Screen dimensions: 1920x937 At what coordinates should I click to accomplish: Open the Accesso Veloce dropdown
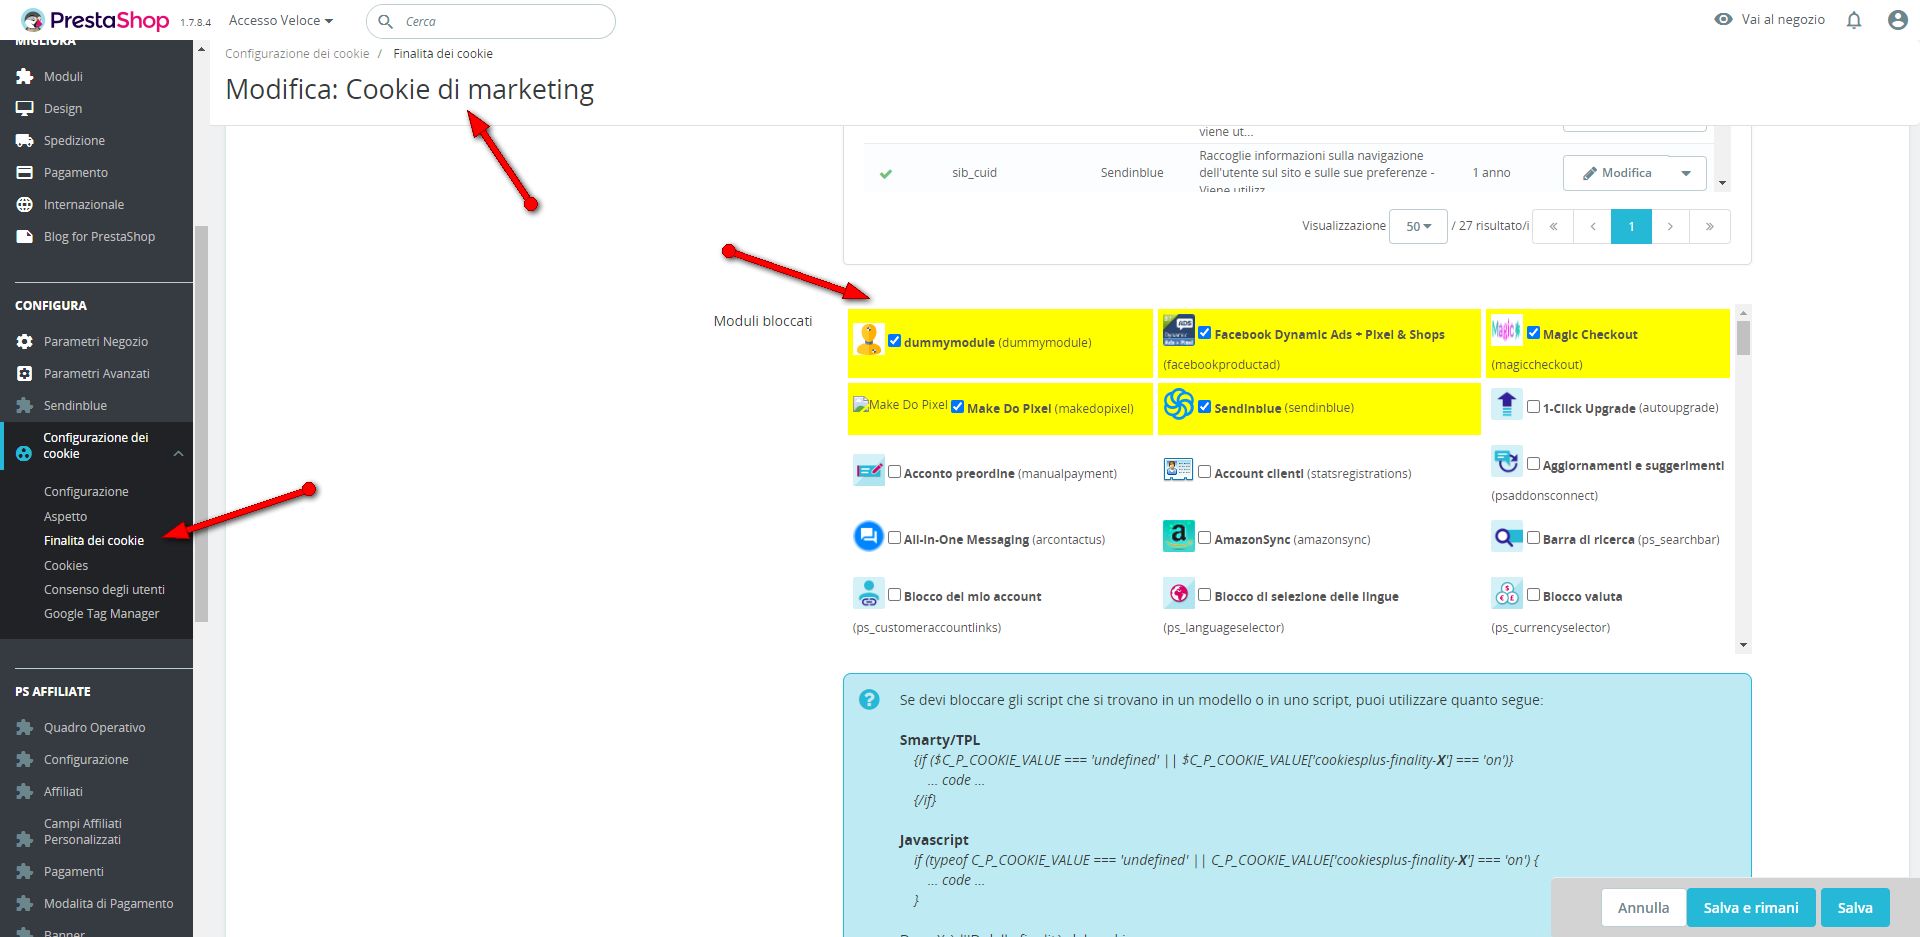click(x=281, y=20)
